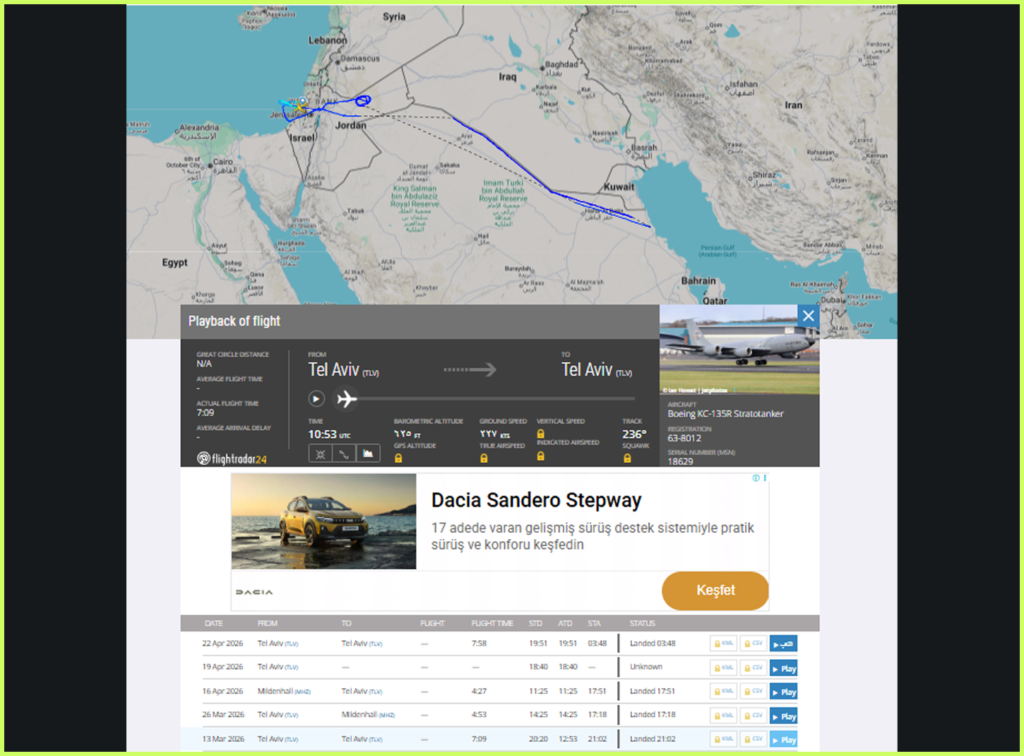Click the FLIGHT TIME column header
The image size is (1024, 756).
click(492, 623)
